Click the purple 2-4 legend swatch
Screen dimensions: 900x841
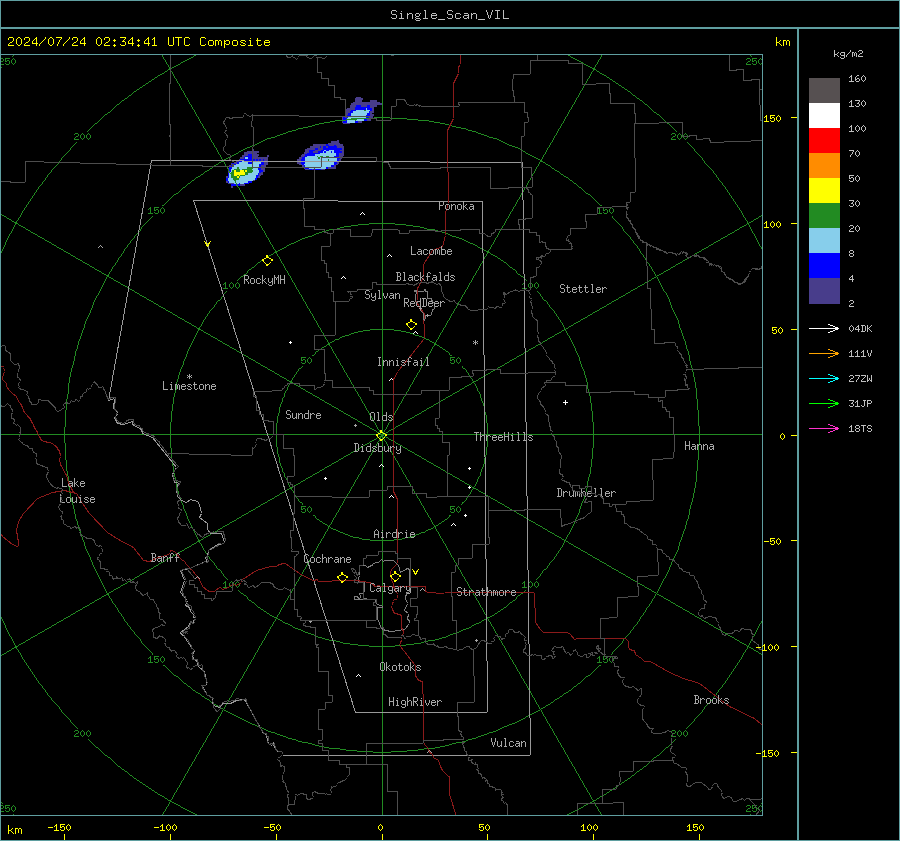[824, 290]
